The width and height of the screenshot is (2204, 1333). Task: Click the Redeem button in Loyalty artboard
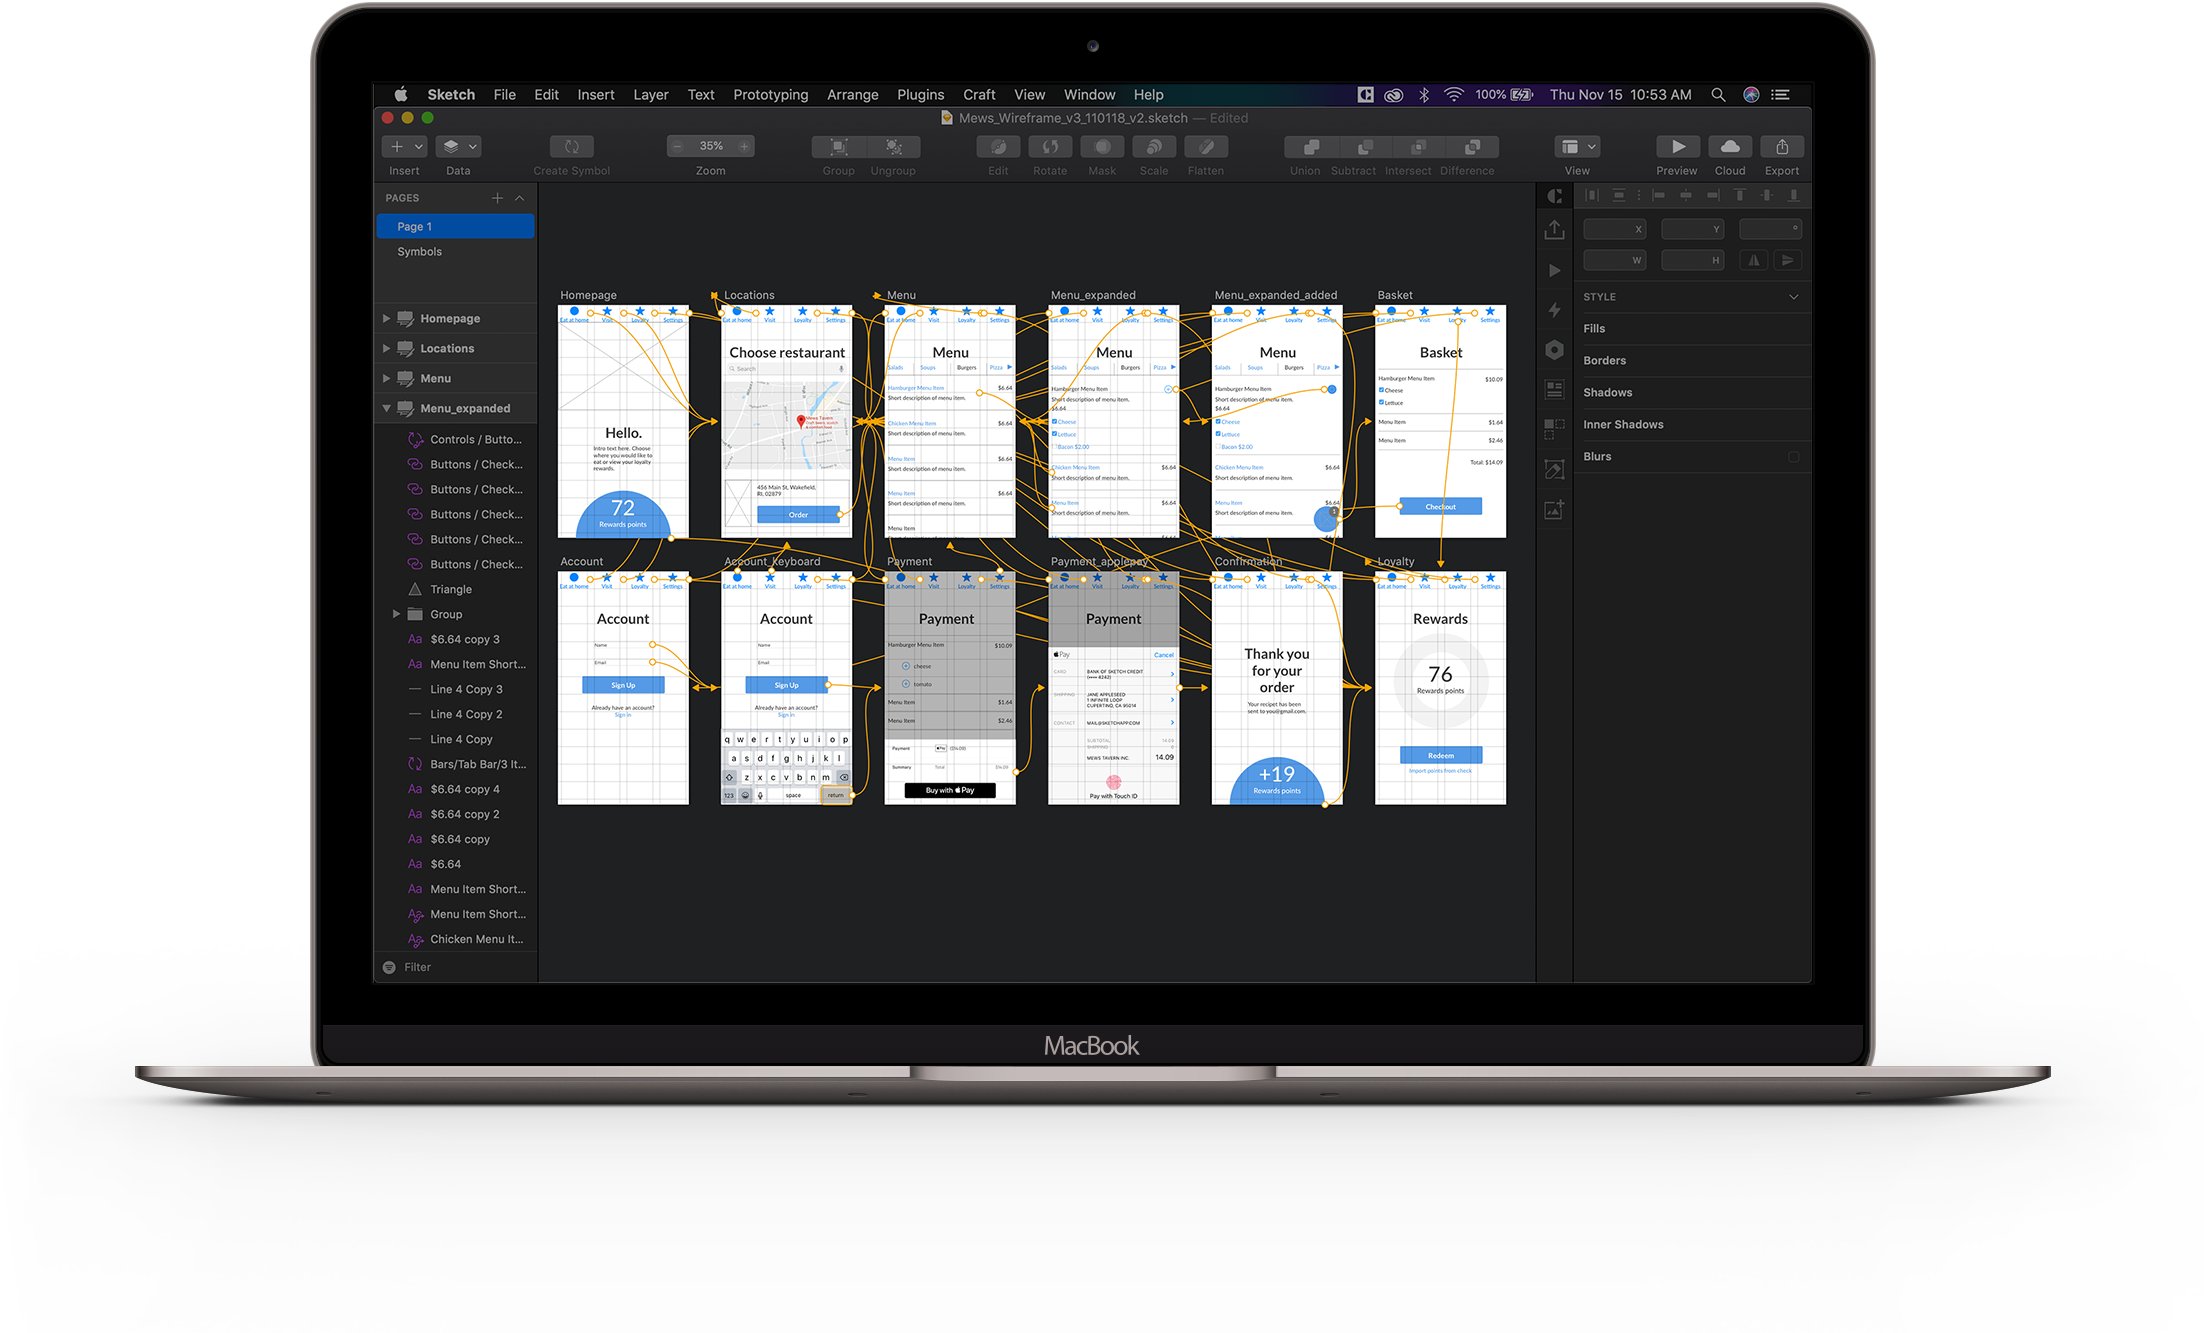point(1440,756)
